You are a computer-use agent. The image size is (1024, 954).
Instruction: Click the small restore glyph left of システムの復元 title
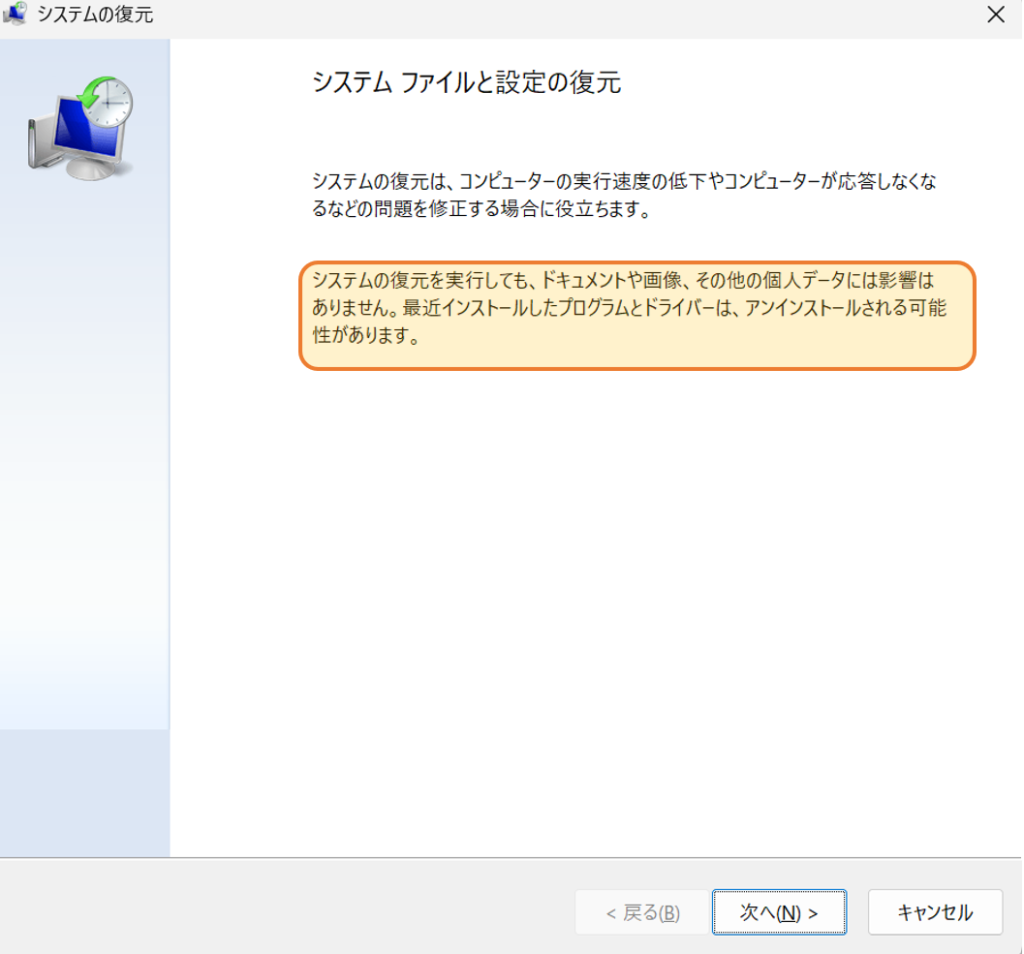[x=16, y=15]
